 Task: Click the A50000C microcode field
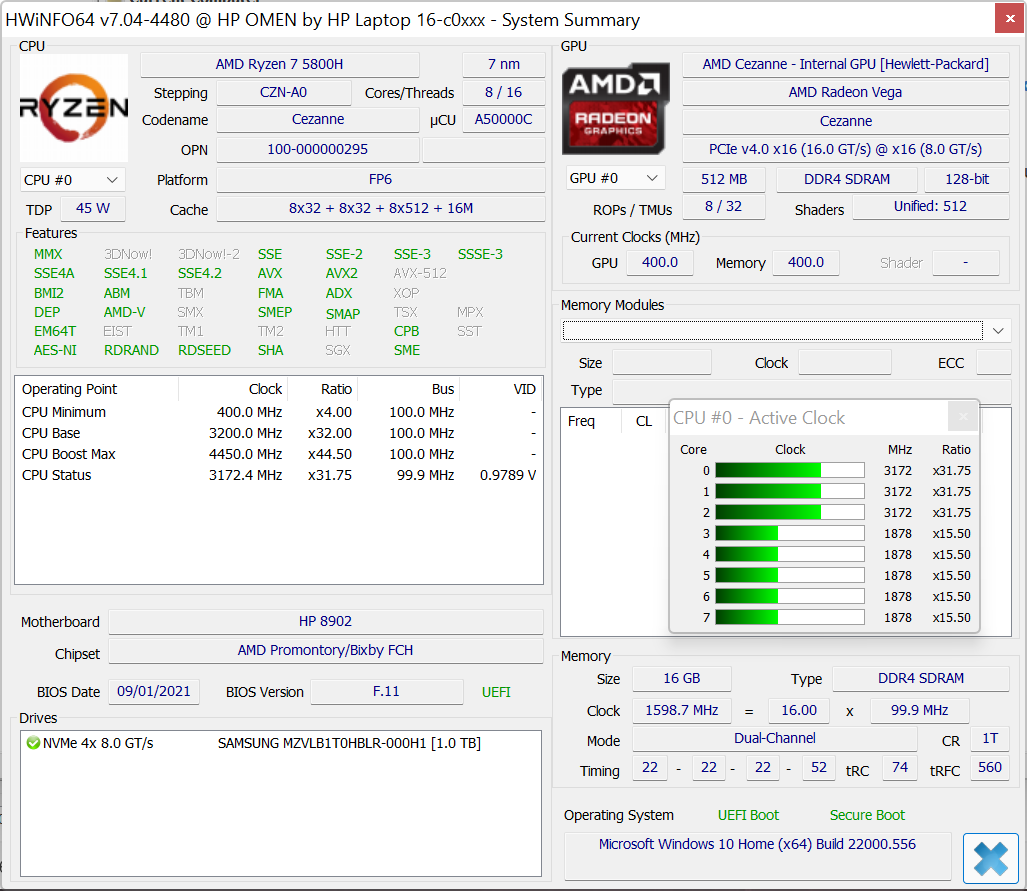[x=504, y=119]
